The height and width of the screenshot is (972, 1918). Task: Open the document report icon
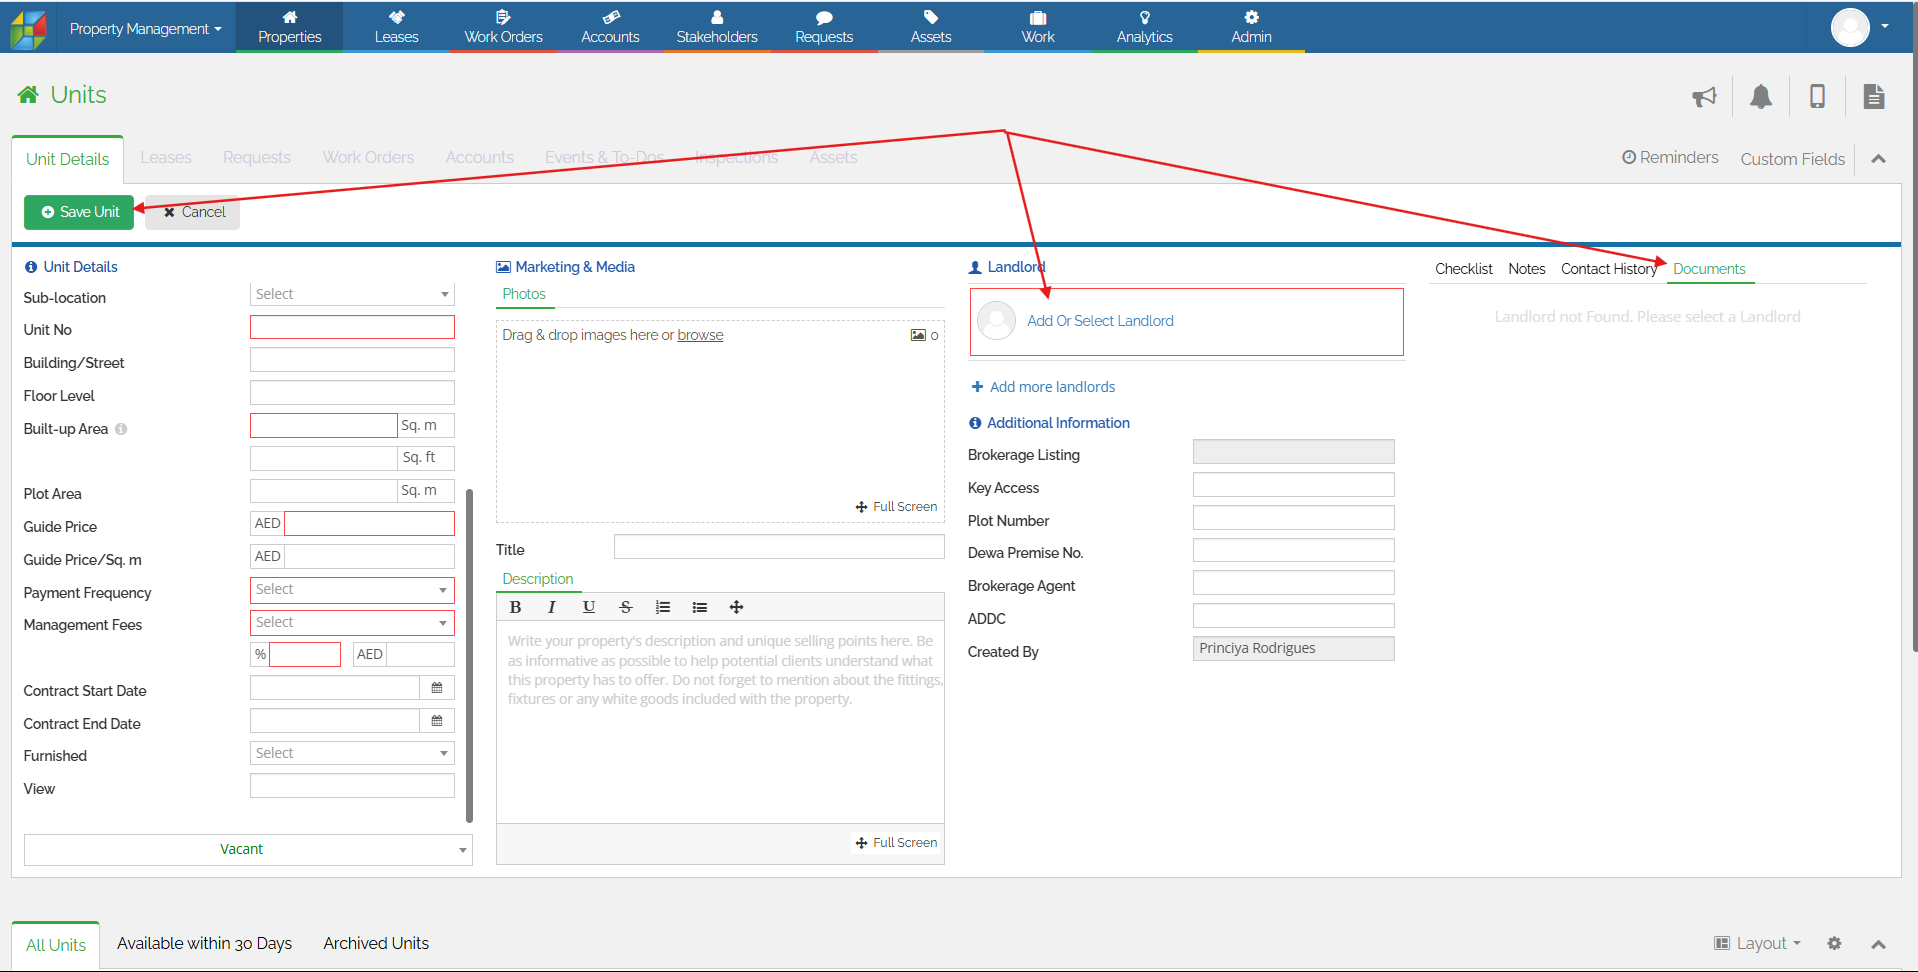(1873, 96)
